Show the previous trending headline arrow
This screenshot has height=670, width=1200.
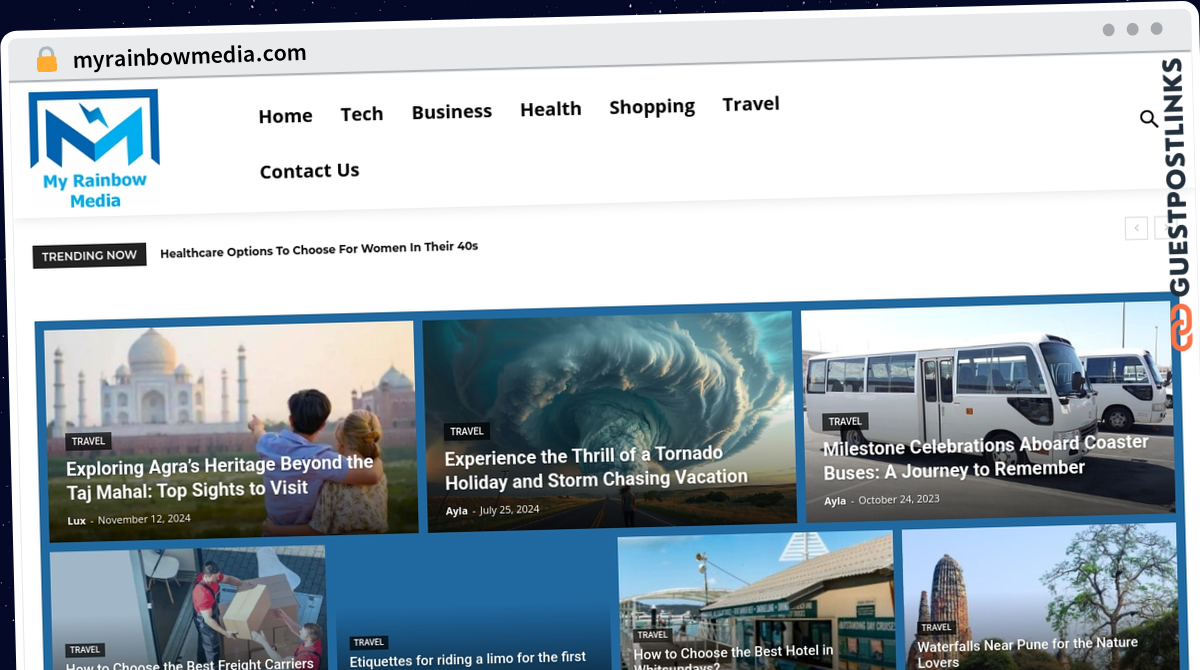coord(1136,228)
